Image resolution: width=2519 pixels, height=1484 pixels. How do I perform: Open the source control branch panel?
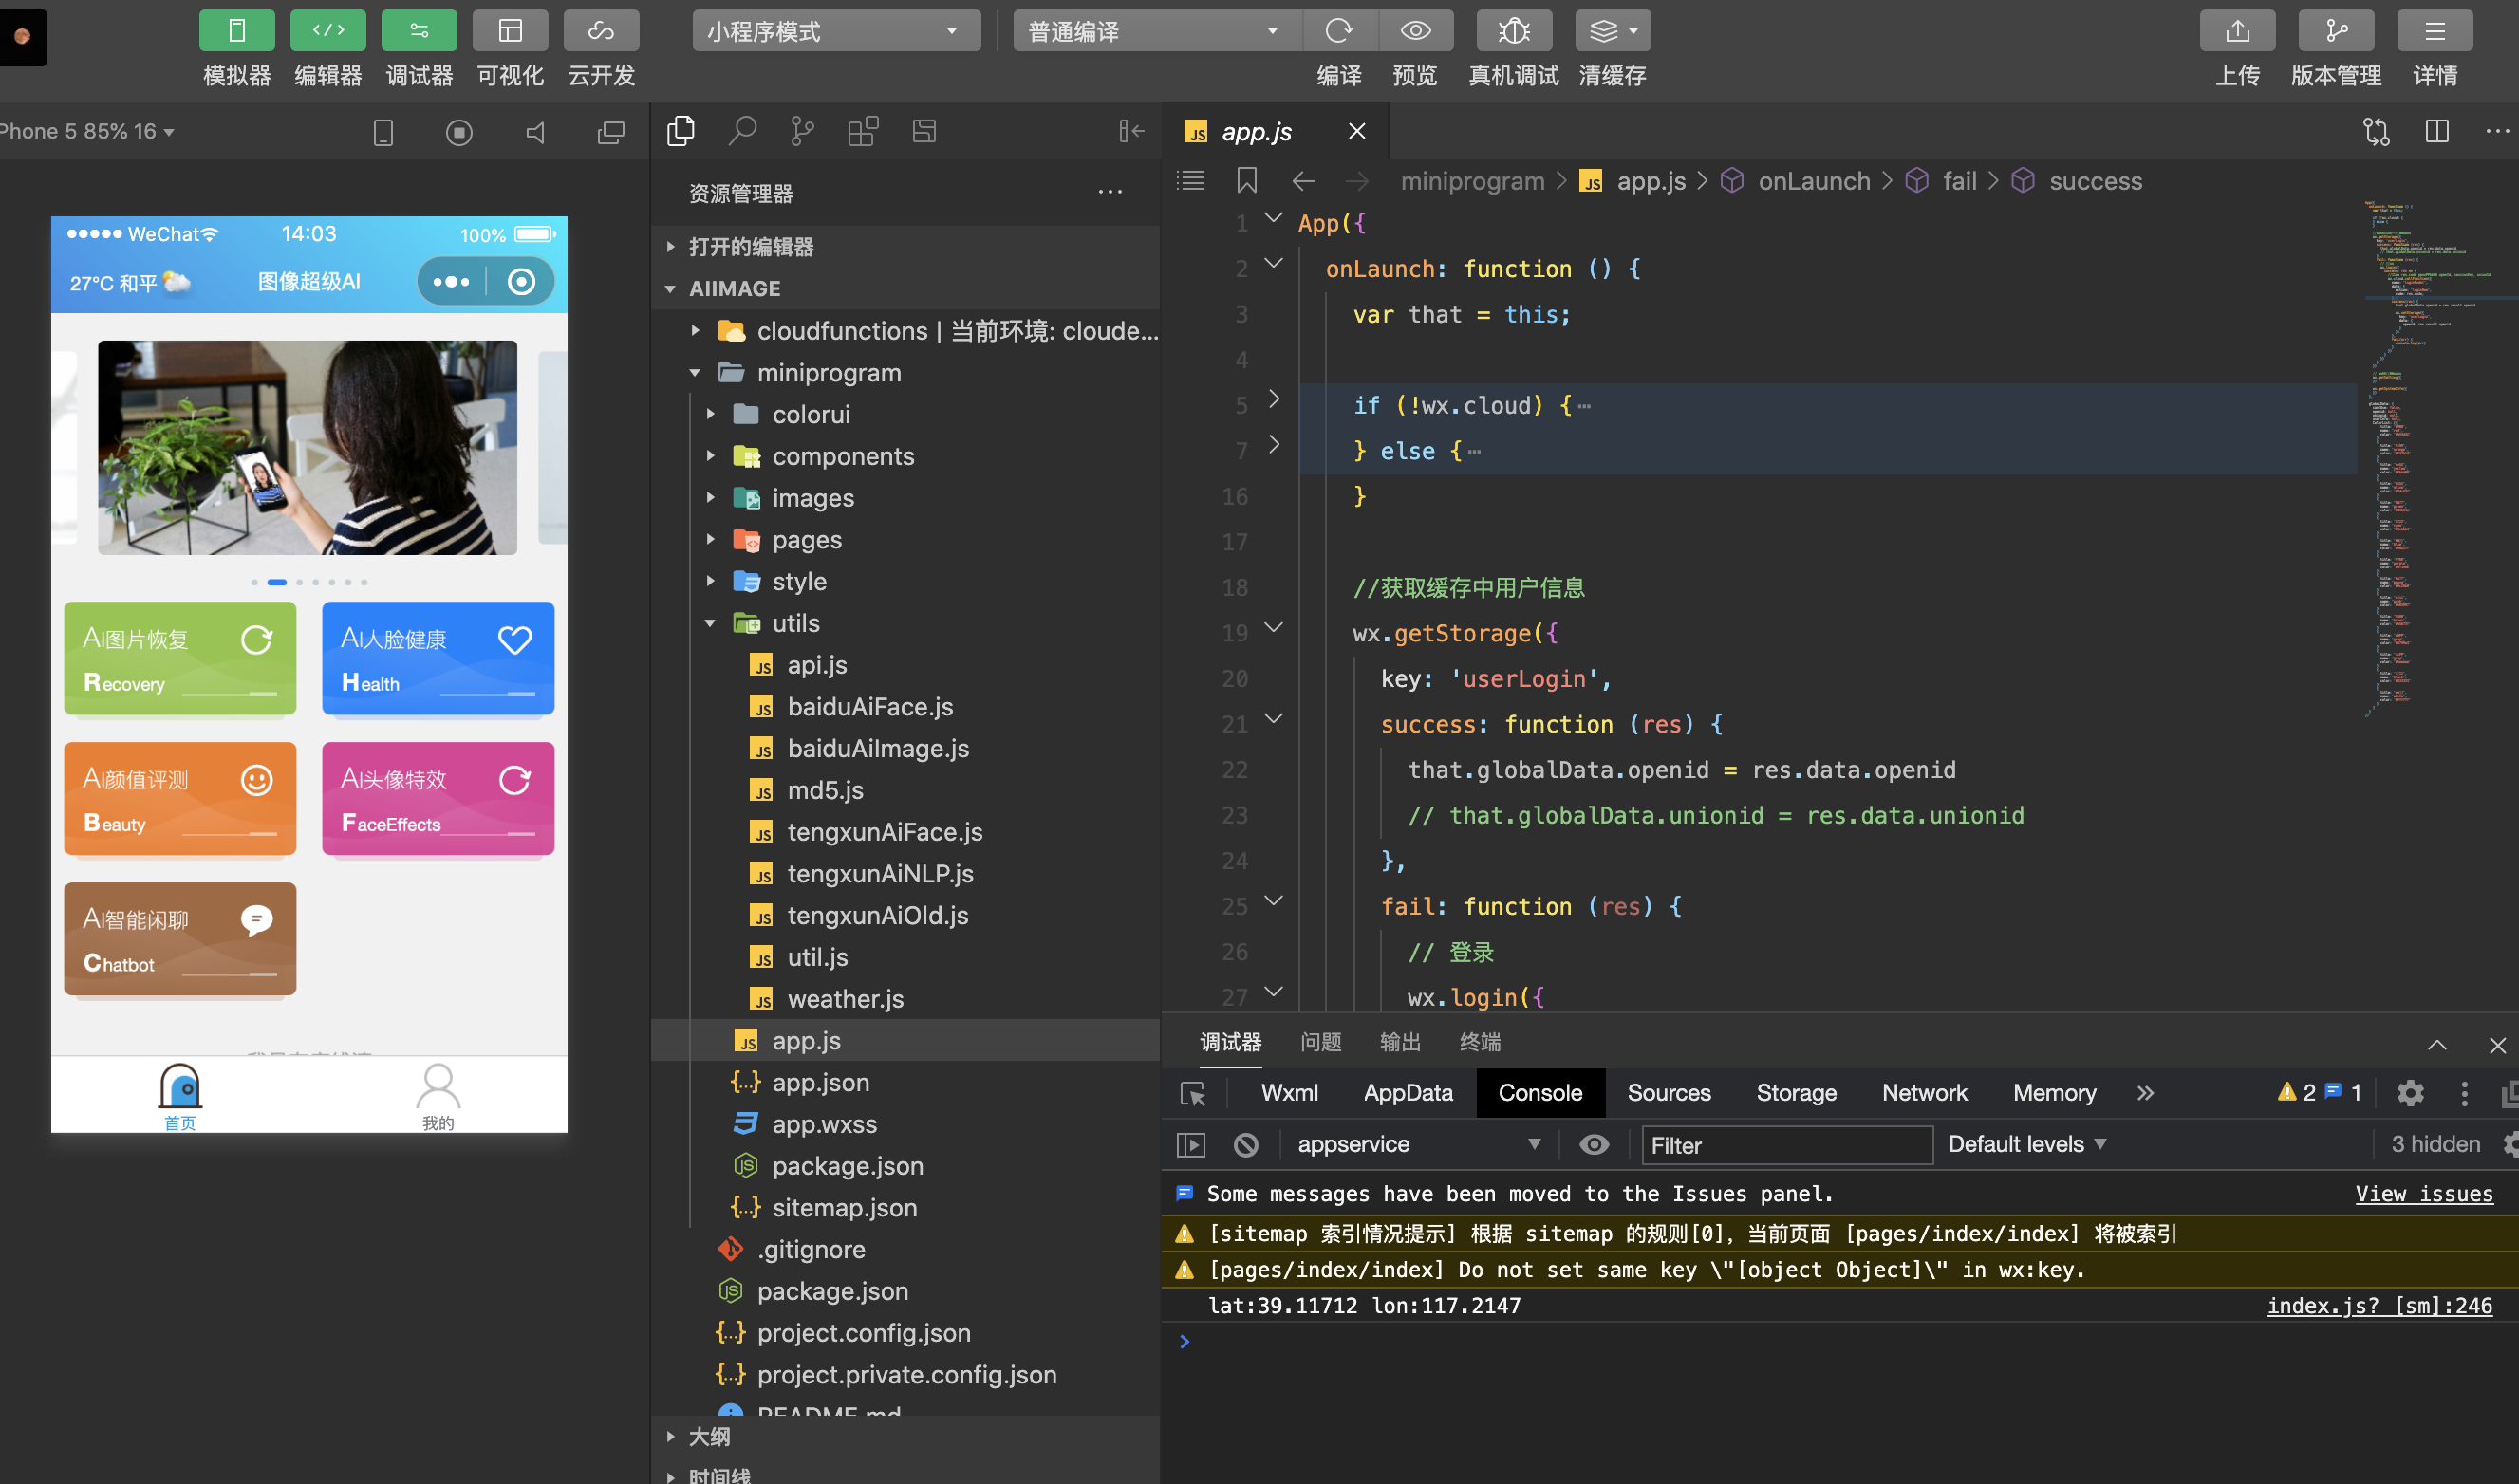(801, 131)
